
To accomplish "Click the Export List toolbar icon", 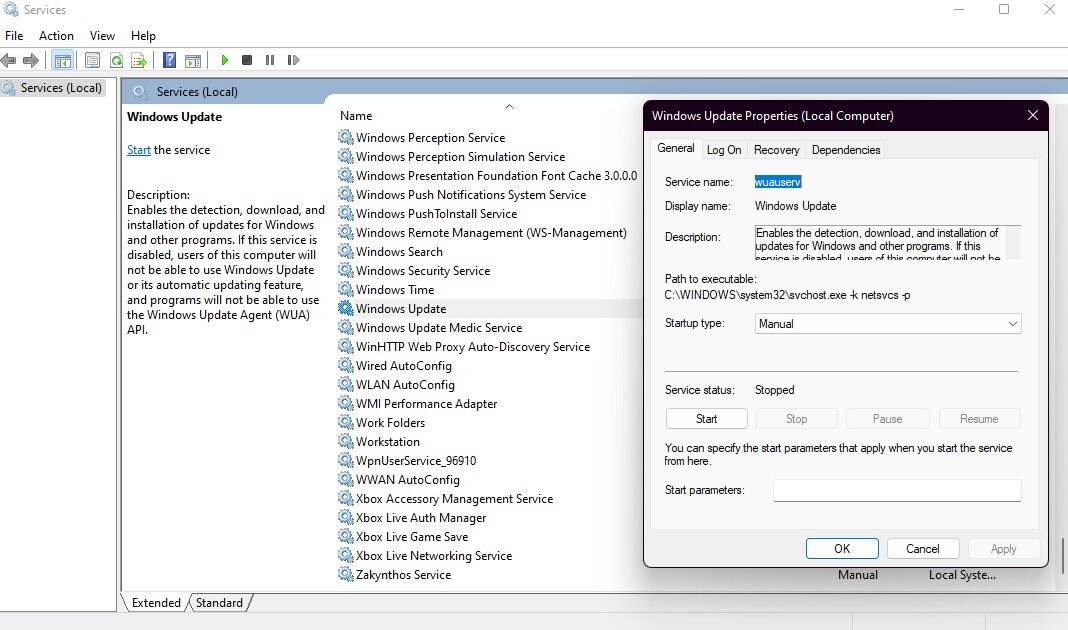I will point(139,60).
